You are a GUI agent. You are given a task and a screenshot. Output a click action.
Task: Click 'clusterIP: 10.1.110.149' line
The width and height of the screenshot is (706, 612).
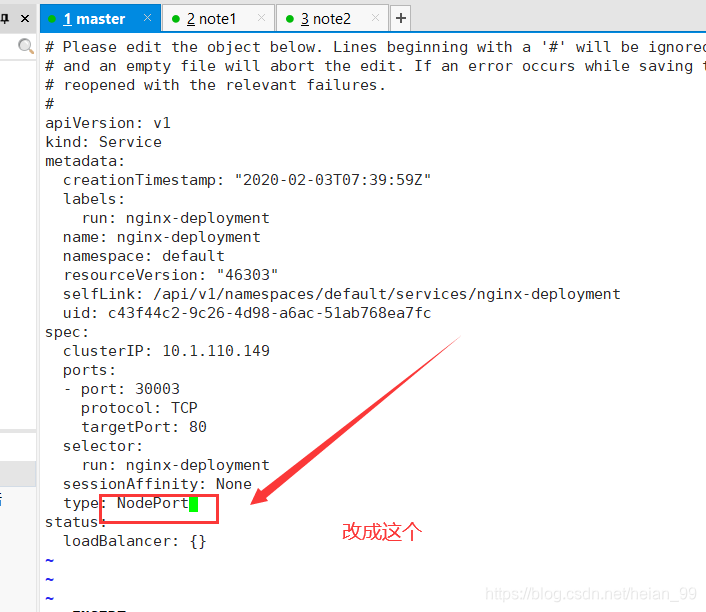pyautogui.click(x=166, y=351)
